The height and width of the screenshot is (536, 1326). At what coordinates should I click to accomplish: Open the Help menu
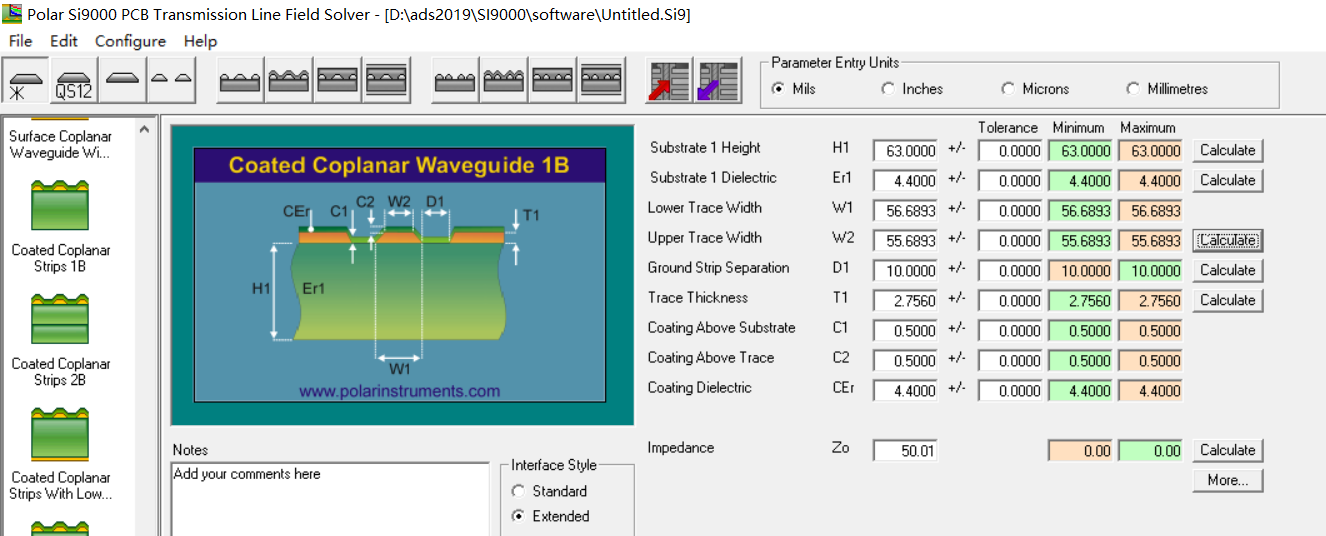click(200, 41)
